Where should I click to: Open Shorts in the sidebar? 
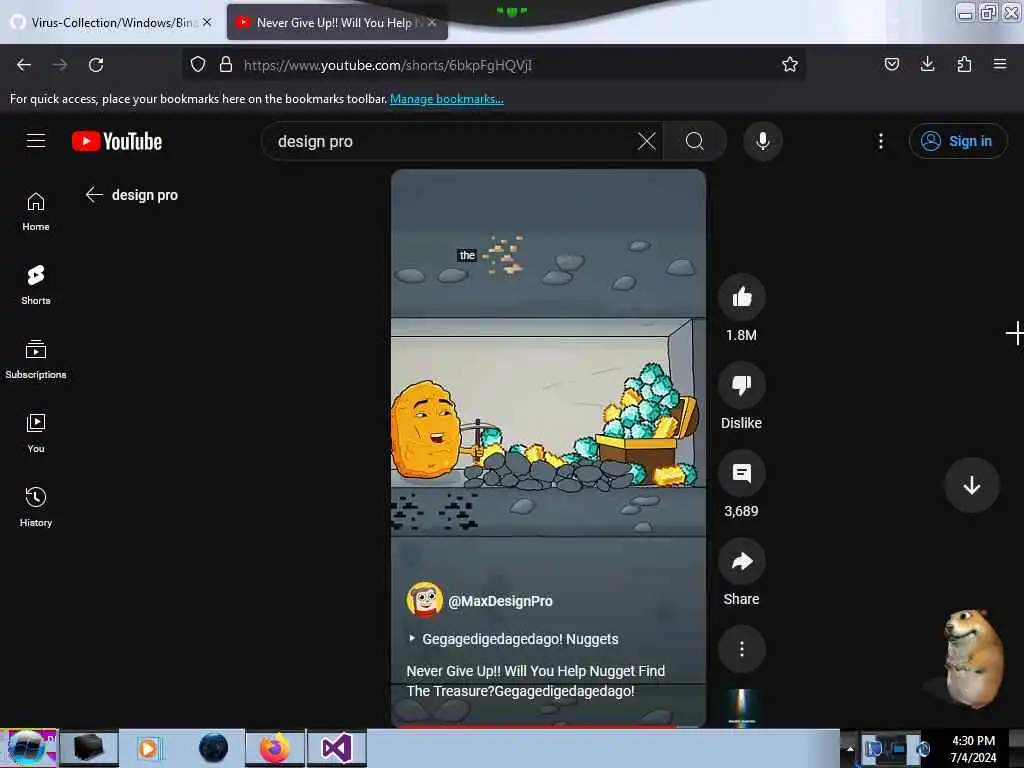pyautogui.click(x=36, y=285)
